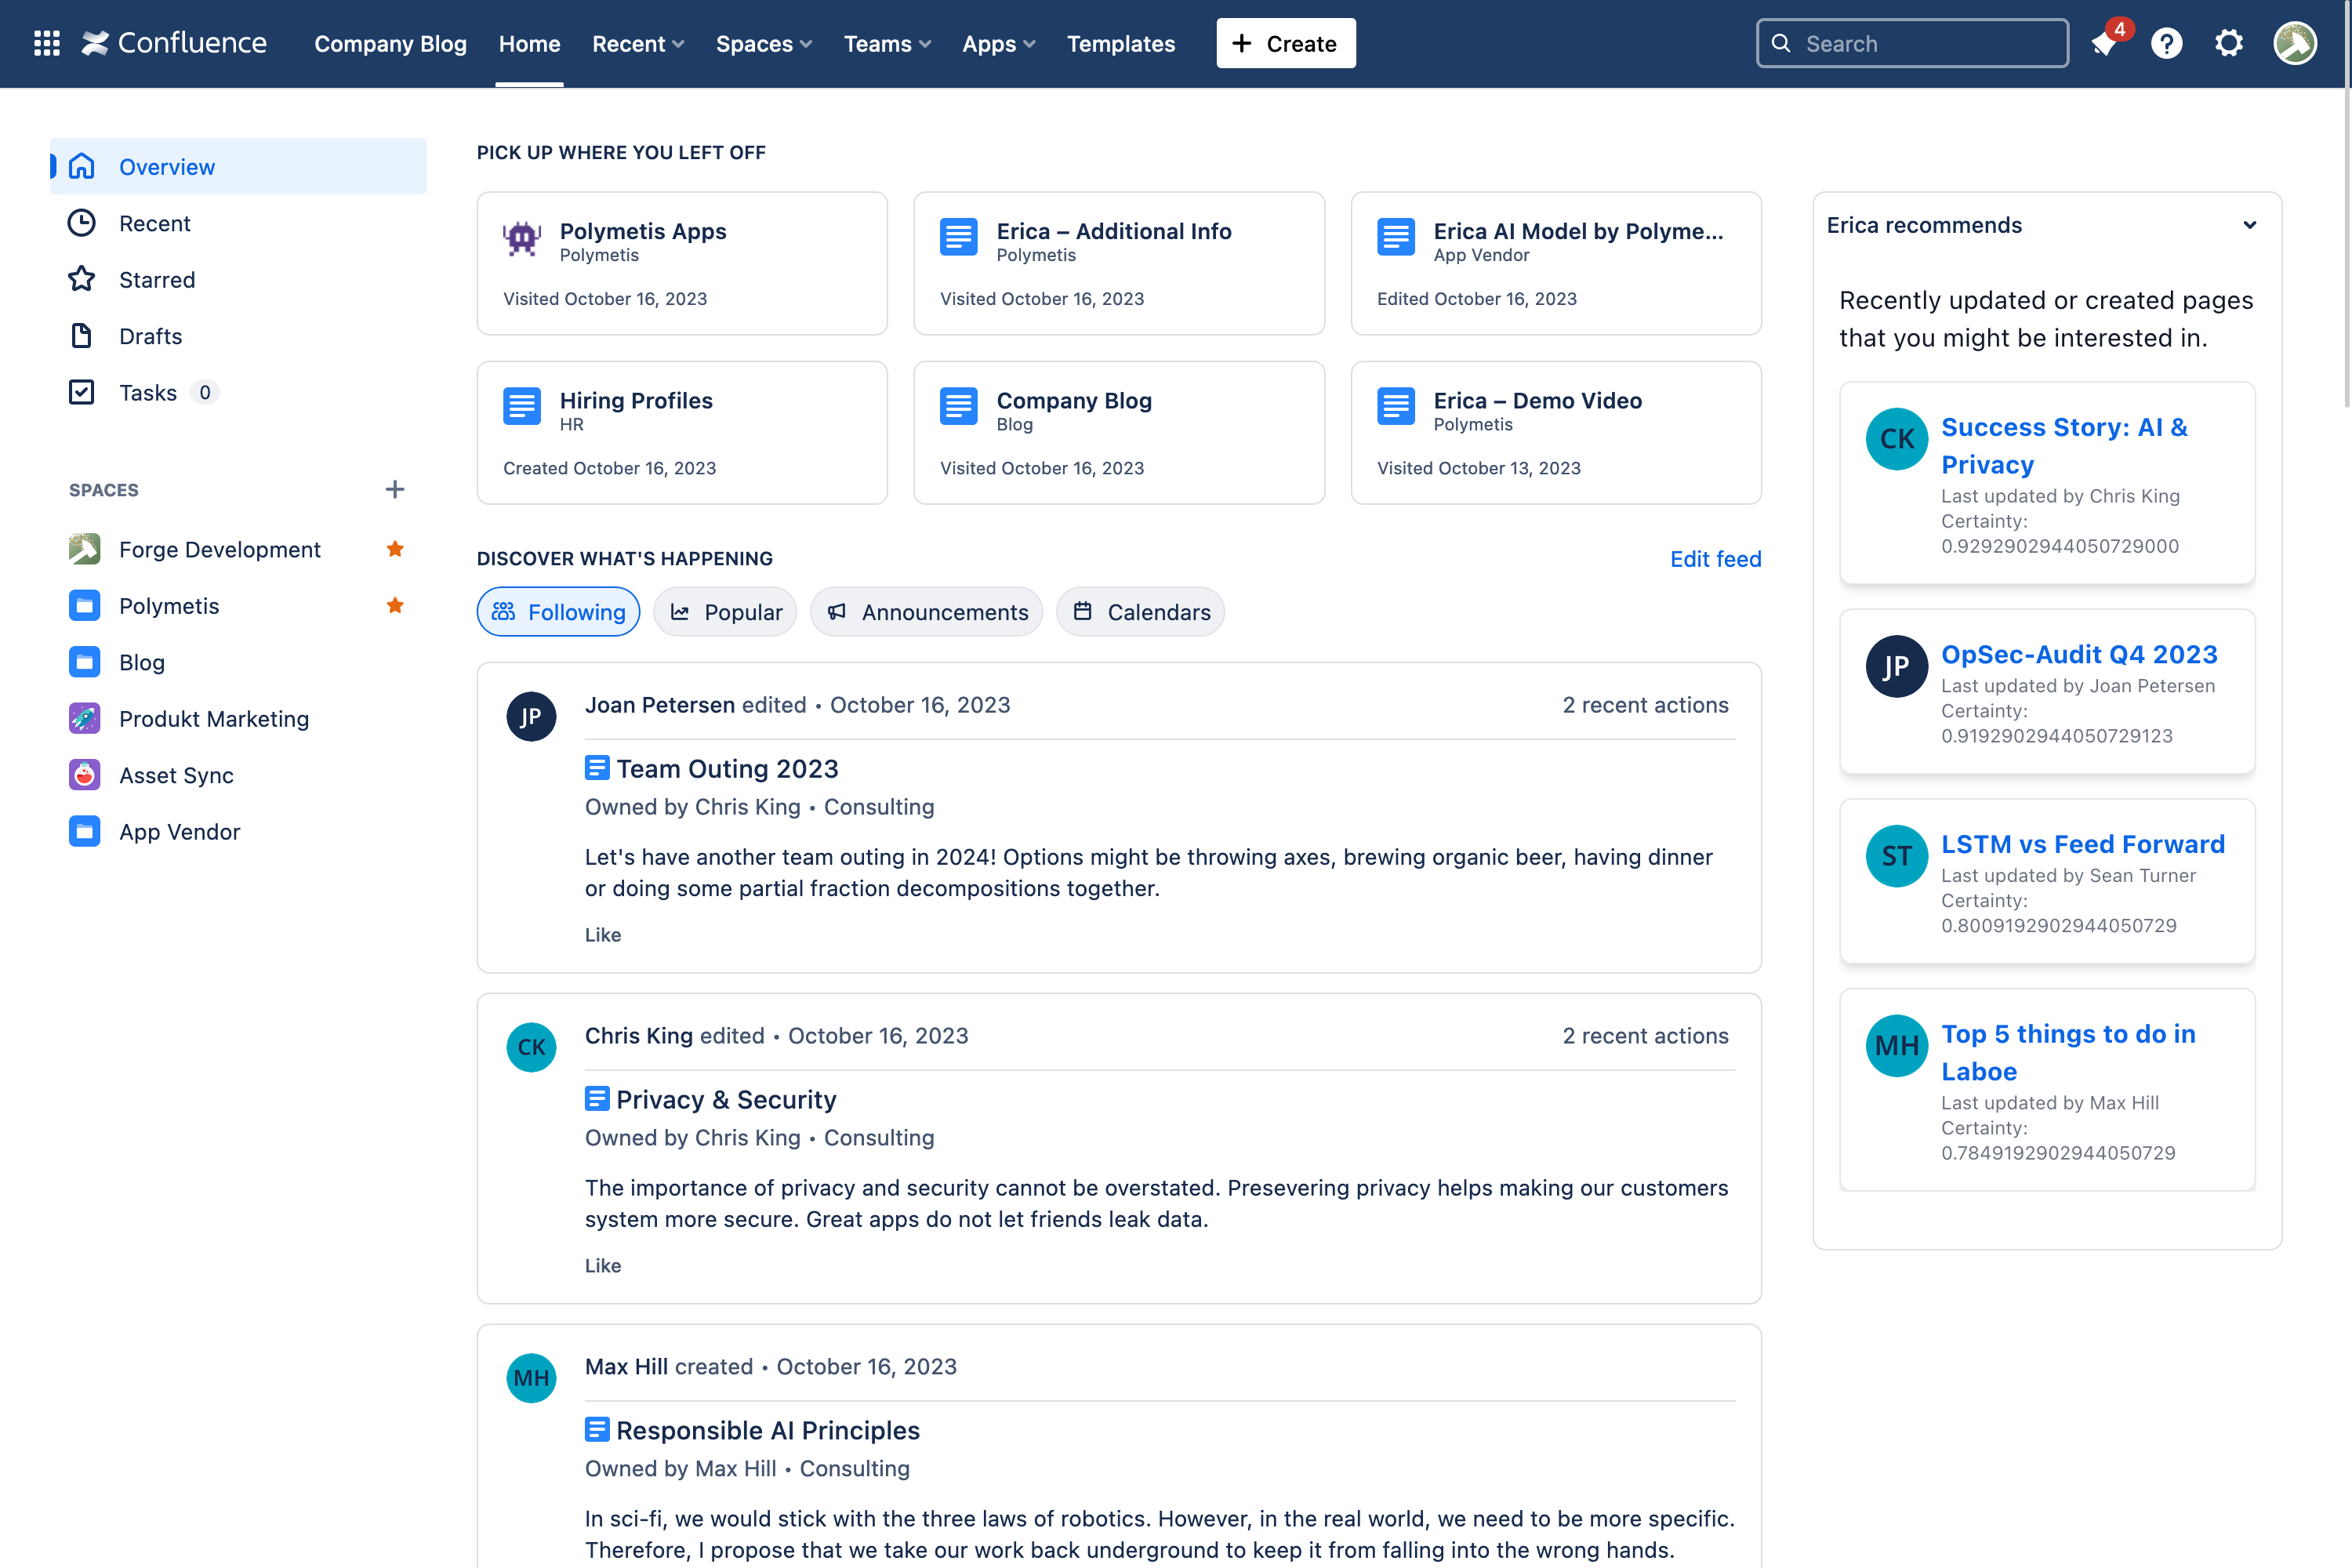The height and width of the screenshot is (1568, 2352).
Task: Collapse the Erica recommends panel
Action: [x=2249, y=225]
